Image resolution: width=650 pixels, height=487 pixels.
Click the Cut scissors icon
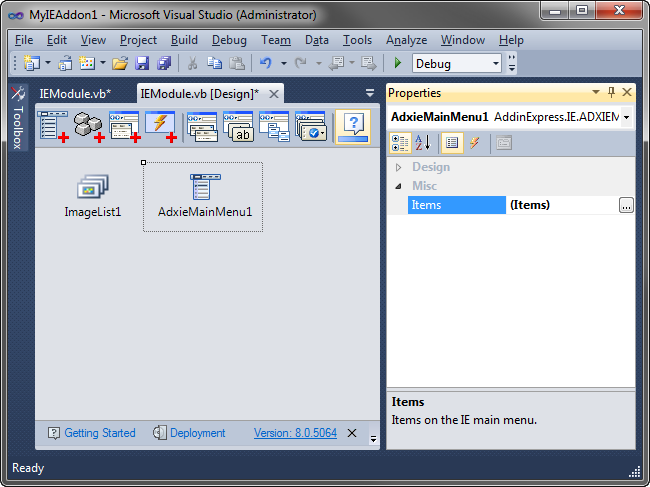(x=192, y=63)
